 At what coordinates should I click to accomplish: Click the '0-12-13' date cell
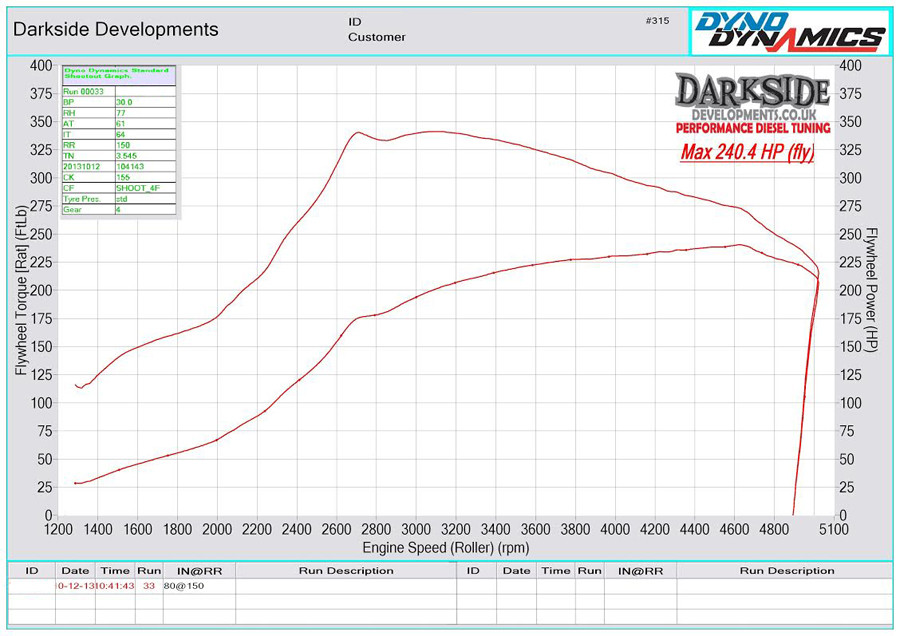coord(75,586)
